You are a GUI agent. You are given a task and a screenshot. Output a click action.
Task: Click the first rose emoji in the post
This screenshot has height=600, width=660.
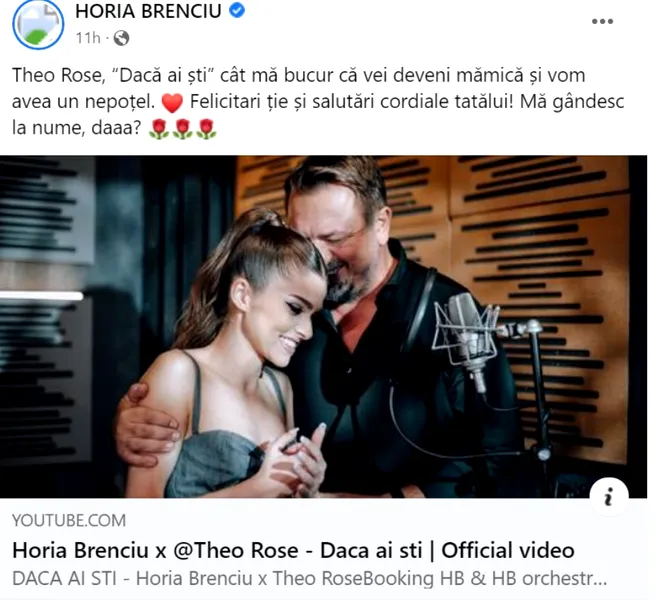click(159, 129)
